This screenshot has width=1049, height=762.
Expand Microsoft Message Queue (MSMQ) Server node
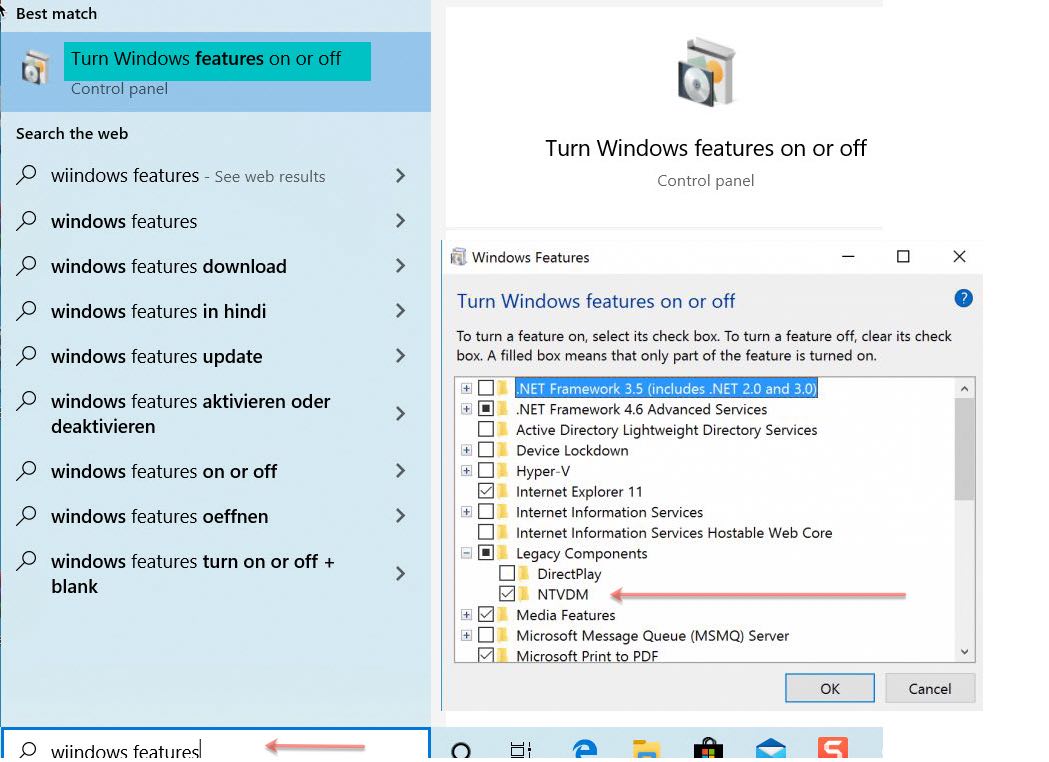point(466,635)
